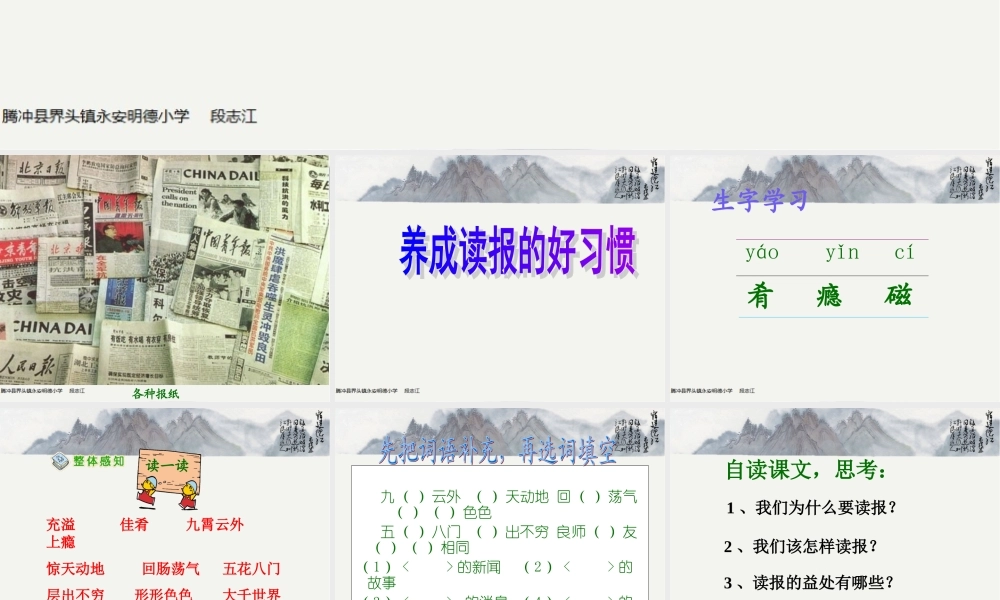Click the character 瘾
The image size is (1000, 600).
coord(829,296)
